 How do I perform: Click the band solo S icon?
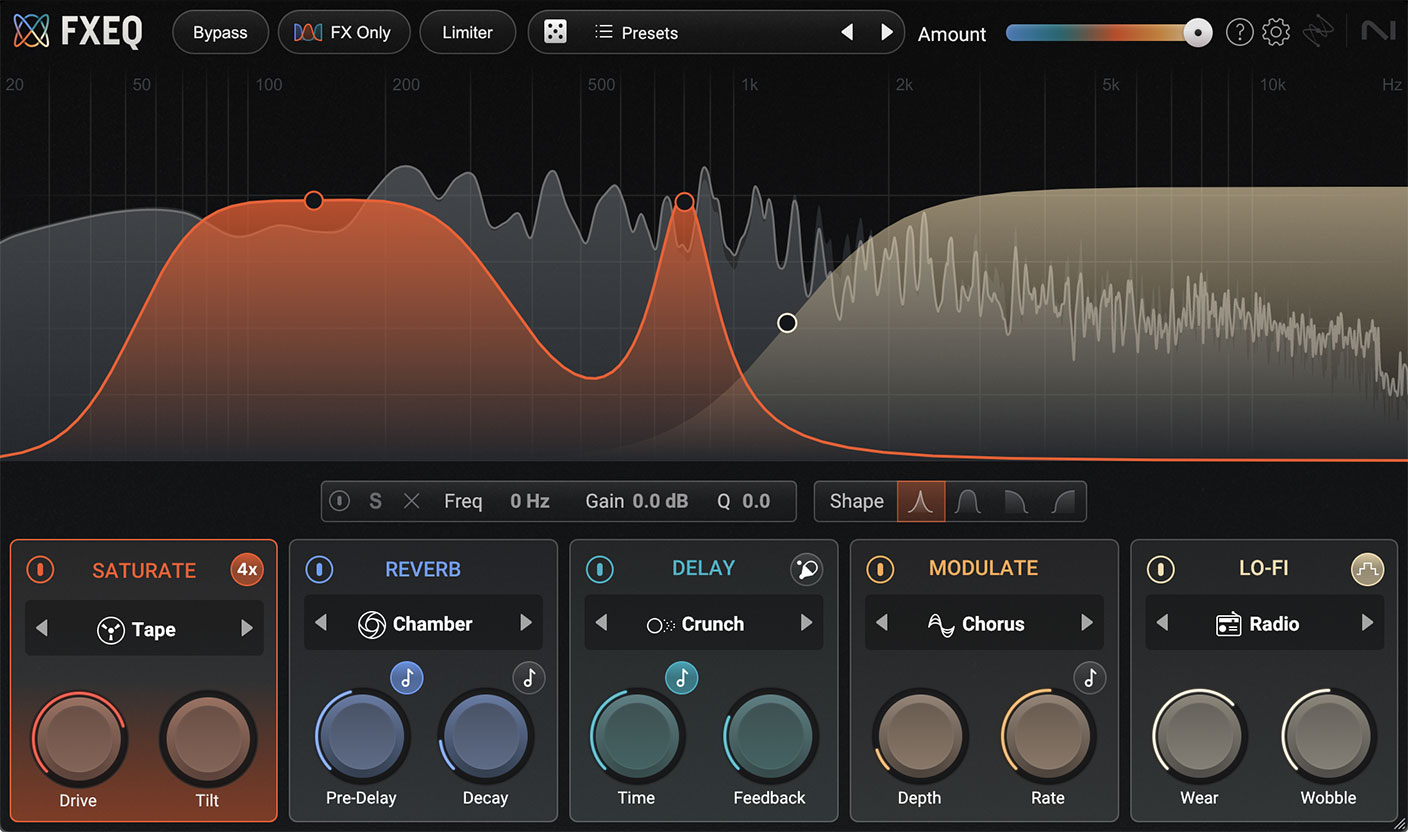click(375, 501)
